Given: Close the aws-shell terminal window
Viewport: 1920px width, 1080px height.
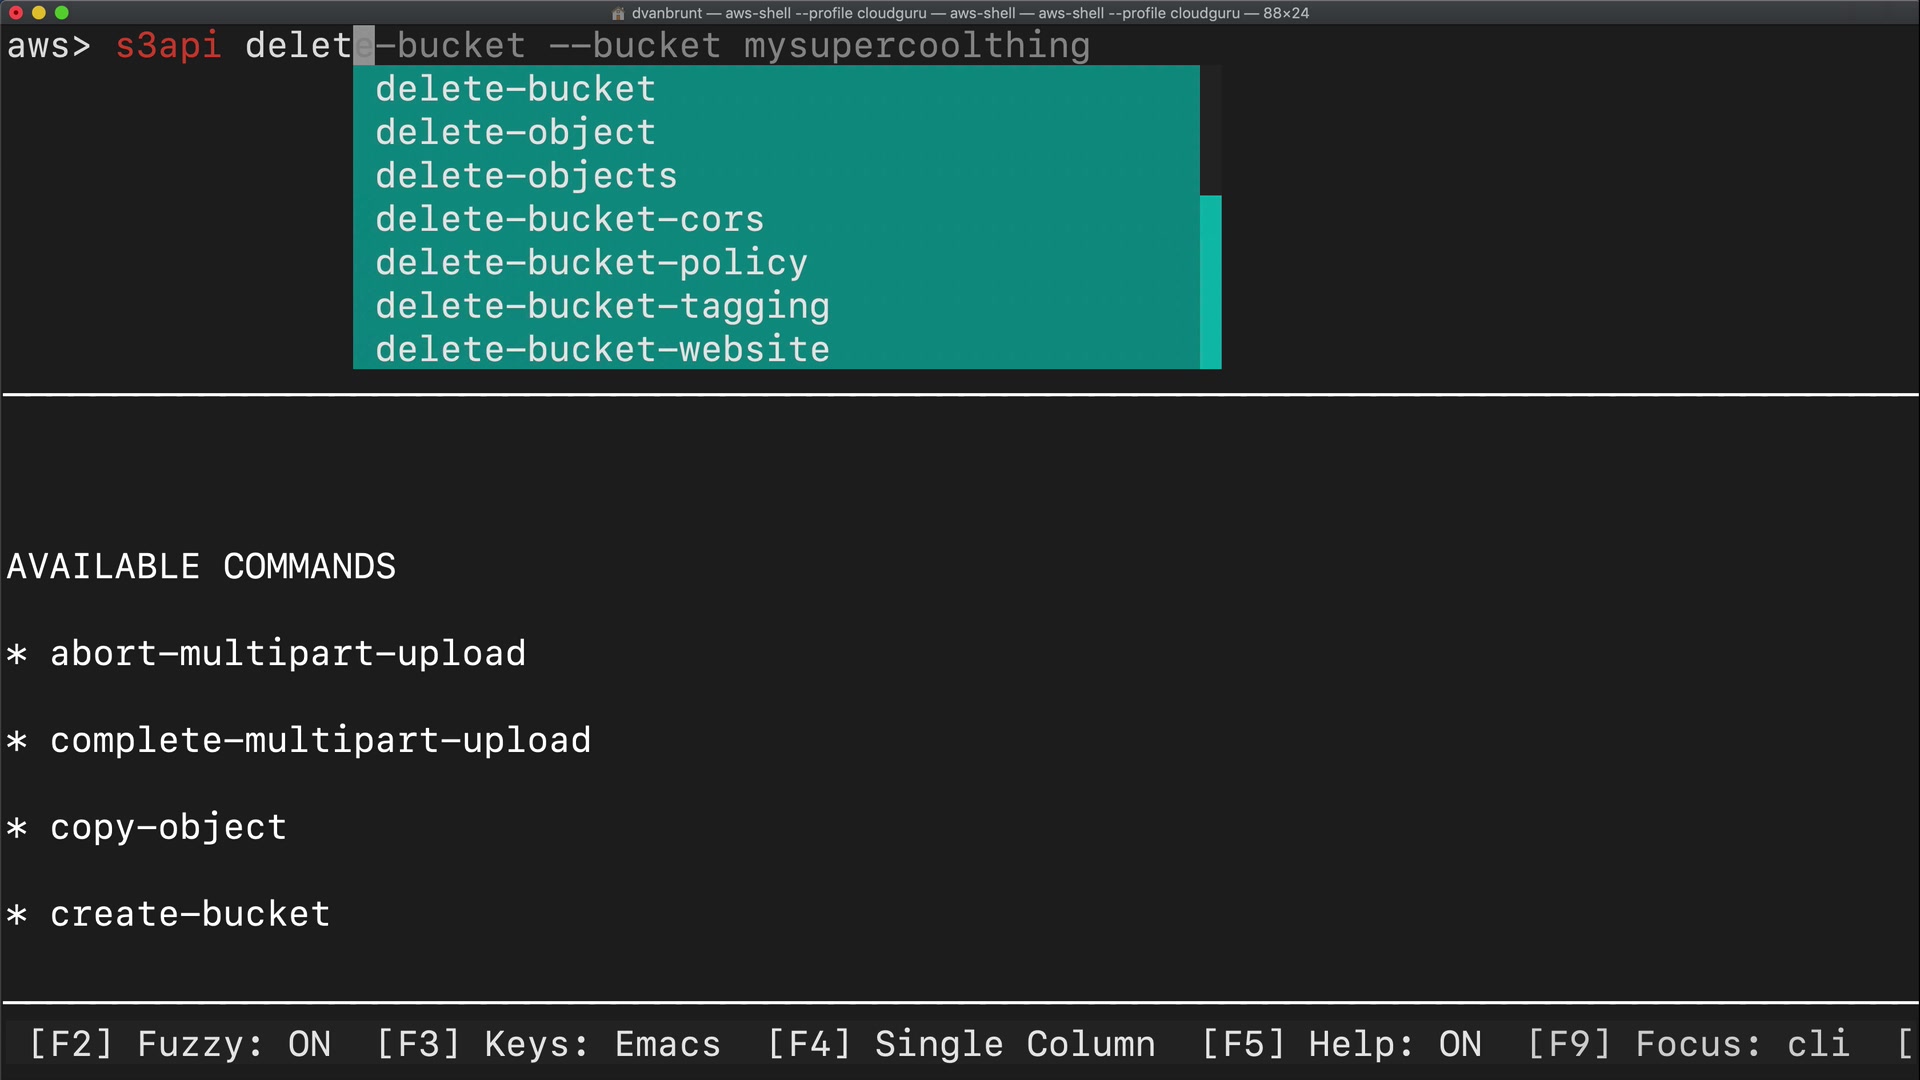Looking at the screenshot, I should coord(16,13).
